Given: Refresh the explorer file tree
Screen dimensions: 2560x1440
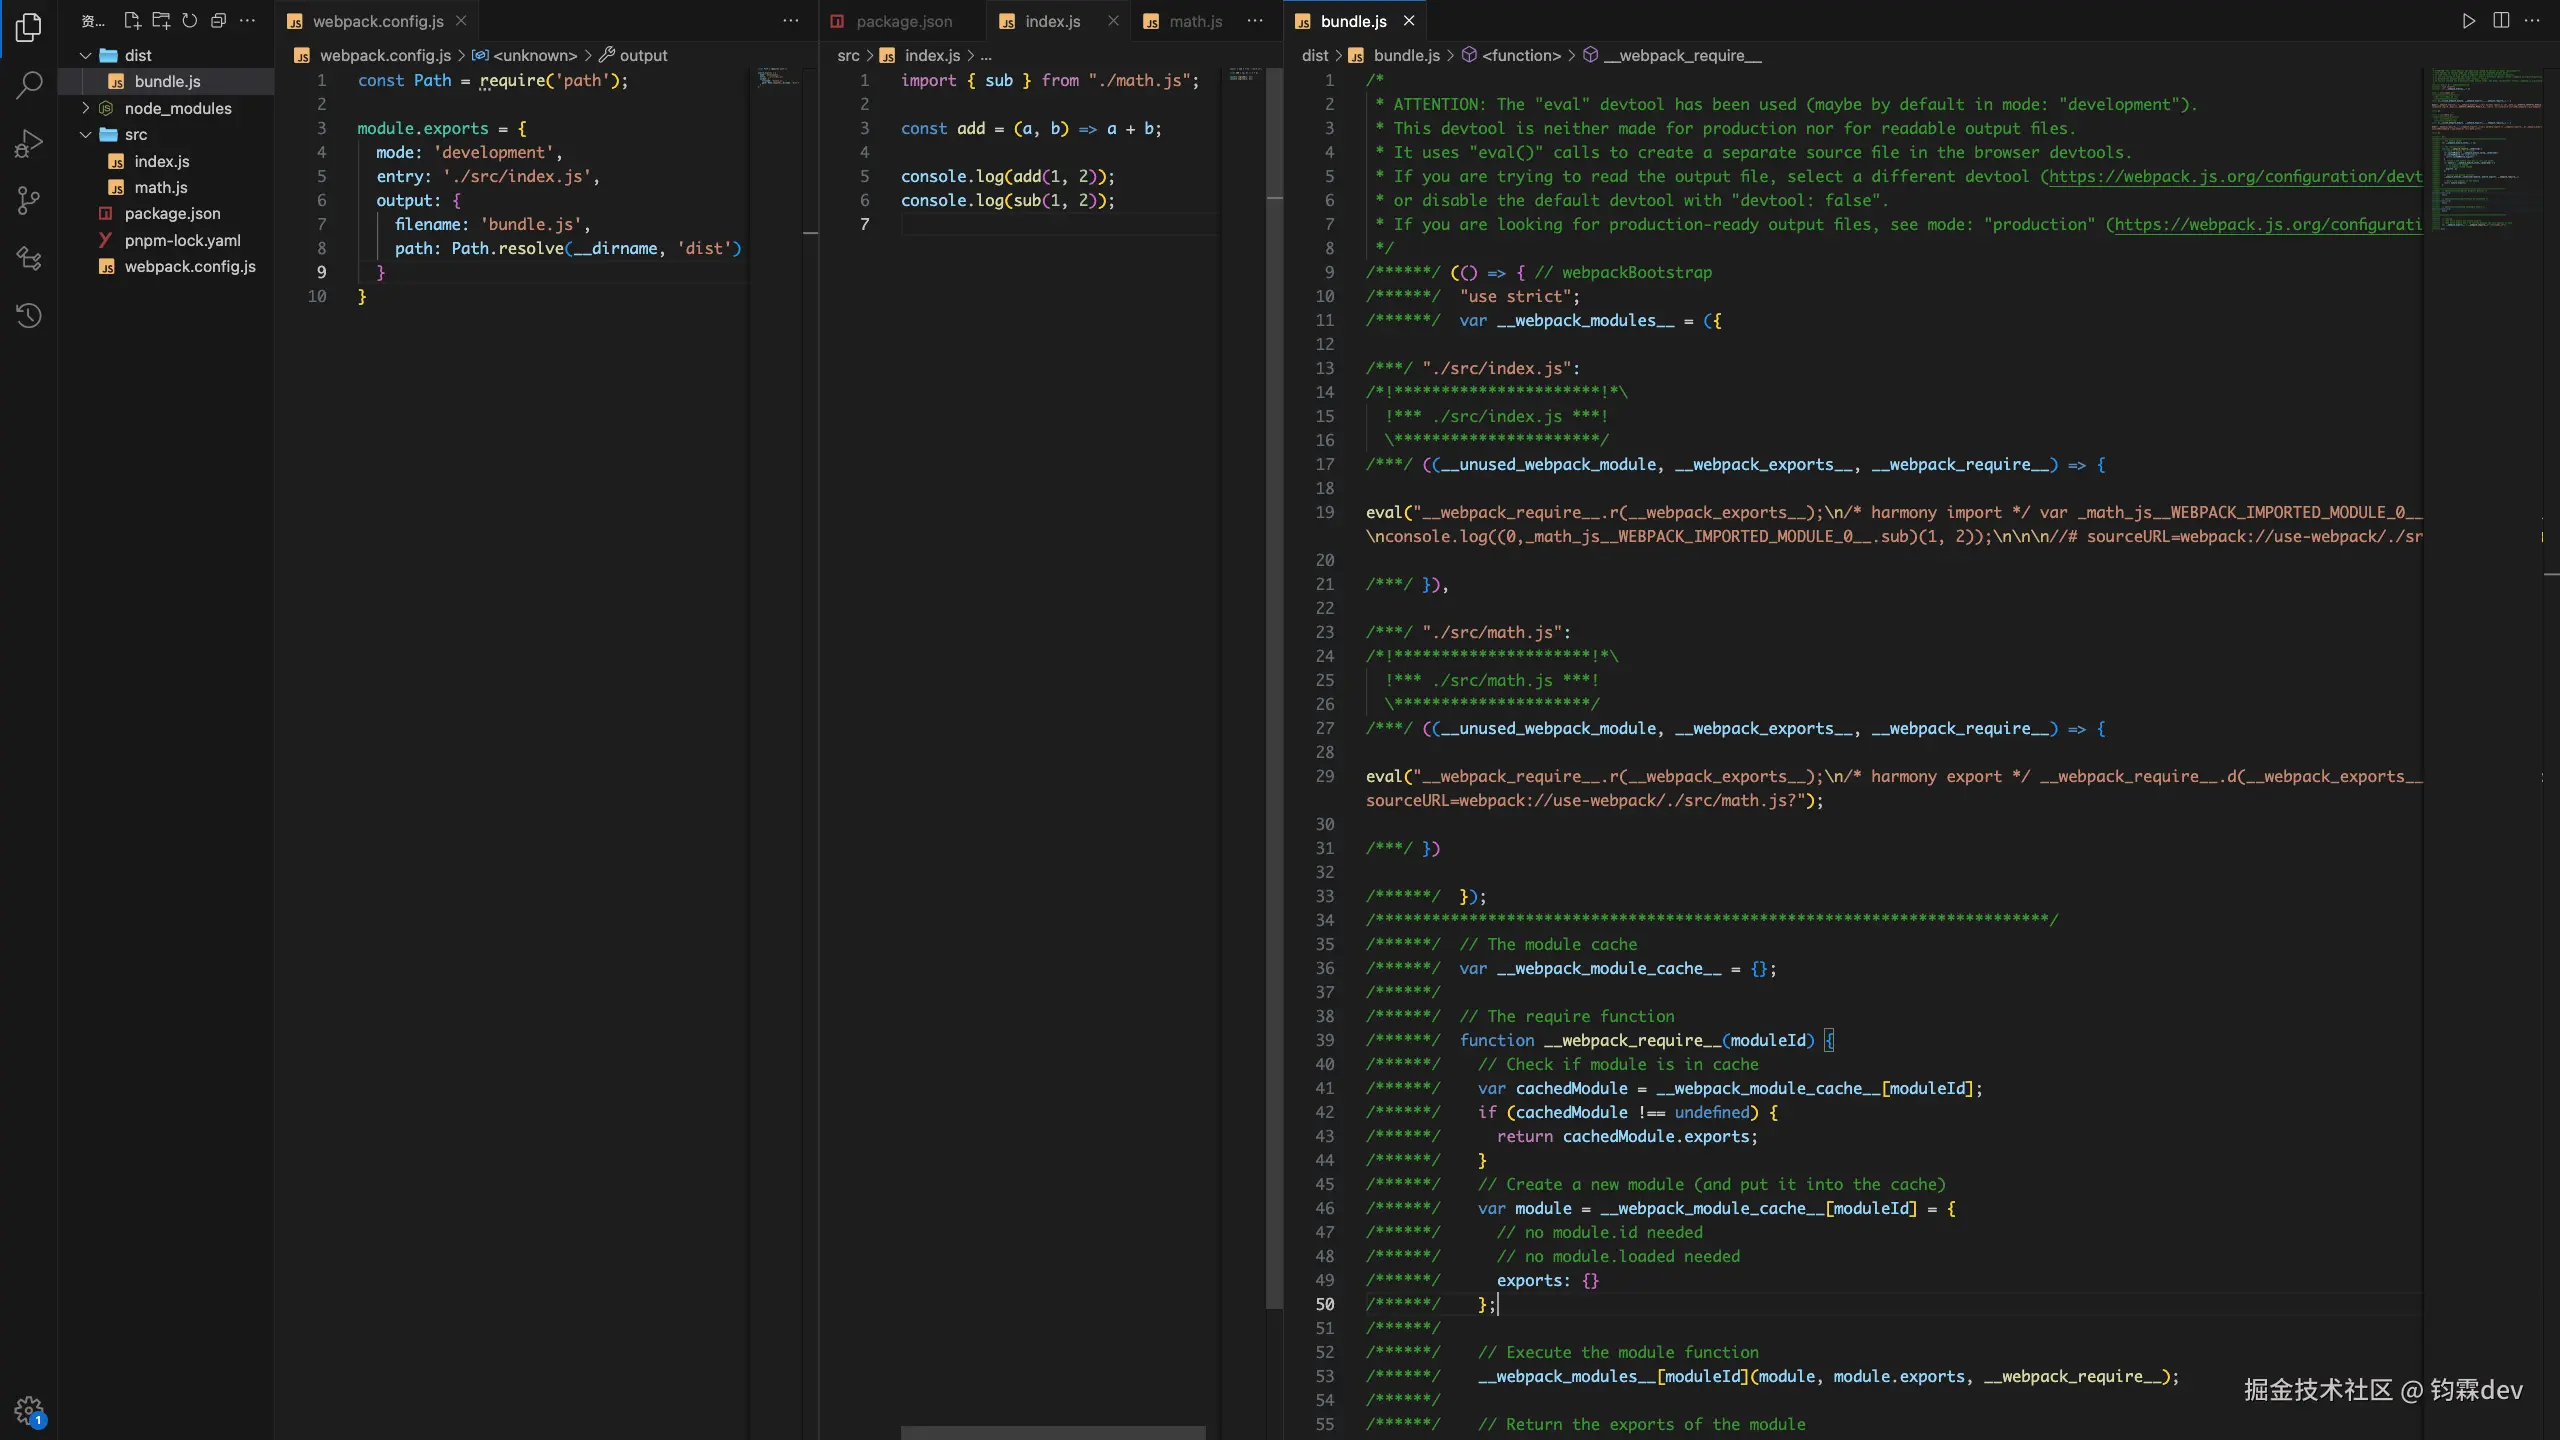Looking at the screenshot, I should point(189,21).
